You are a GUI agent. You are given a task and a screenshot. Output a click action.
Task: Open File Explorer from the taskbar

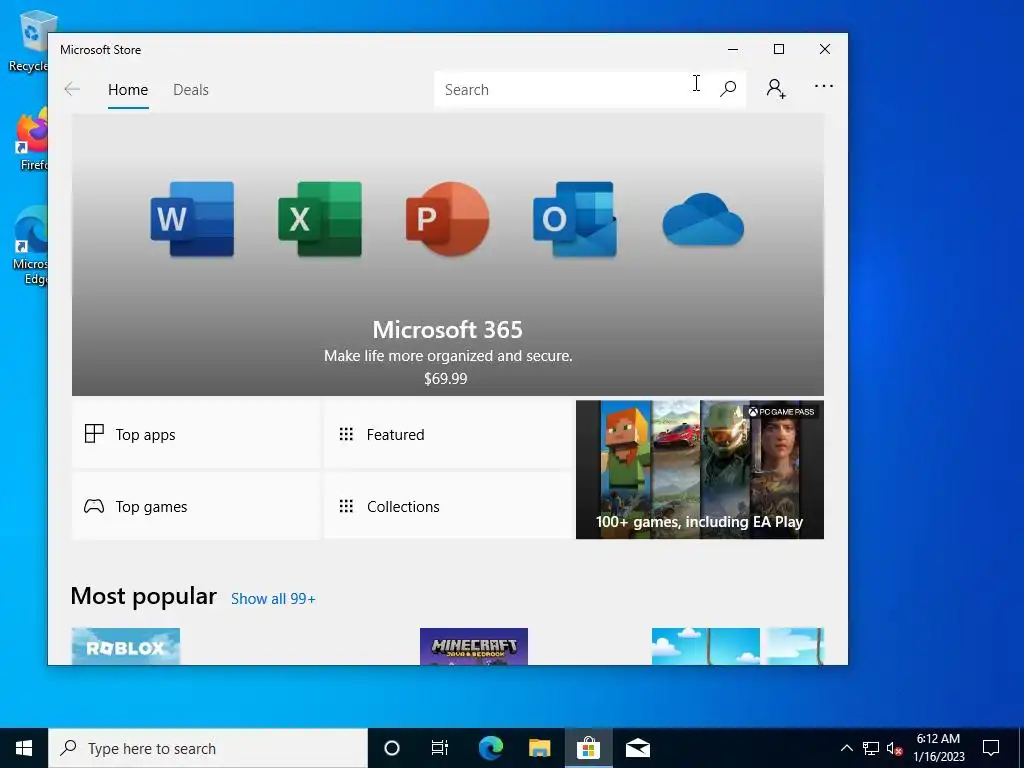pyautogui.click(x=539, y=748)
